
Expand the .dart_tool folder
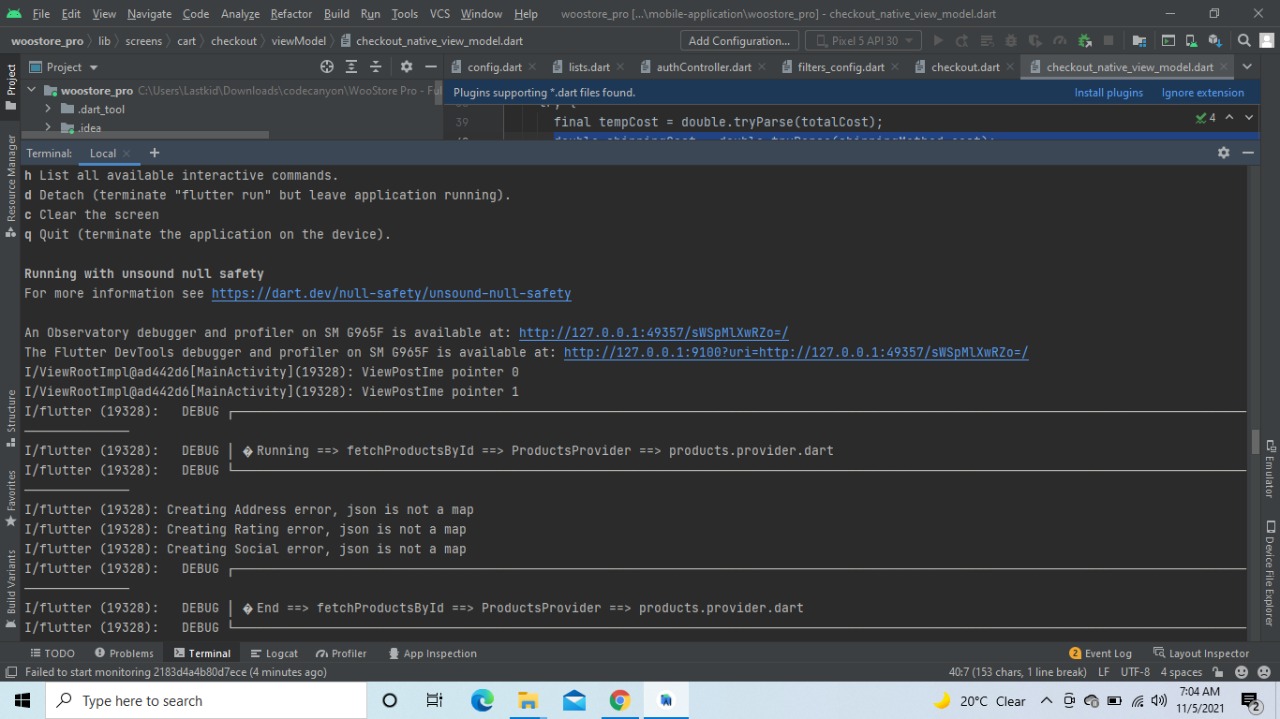coord(47,109)
